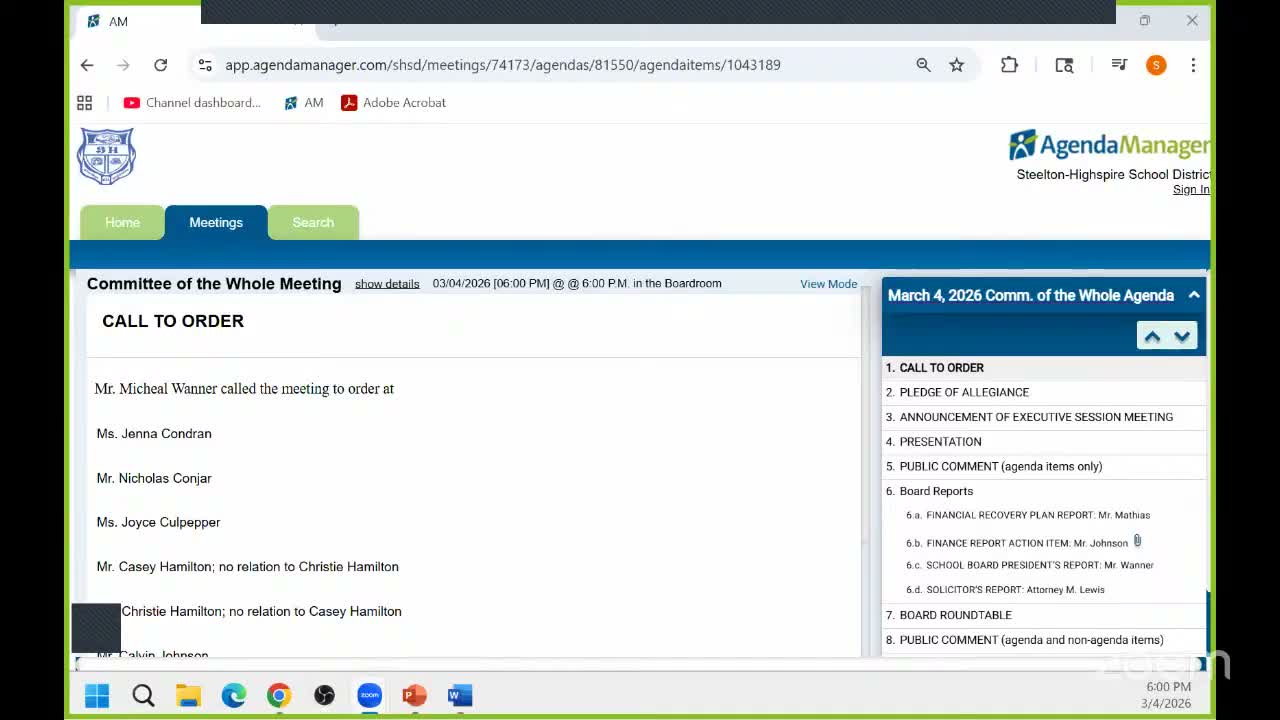
Task: Open the Windows Start menu
Action: coord(97,696)
